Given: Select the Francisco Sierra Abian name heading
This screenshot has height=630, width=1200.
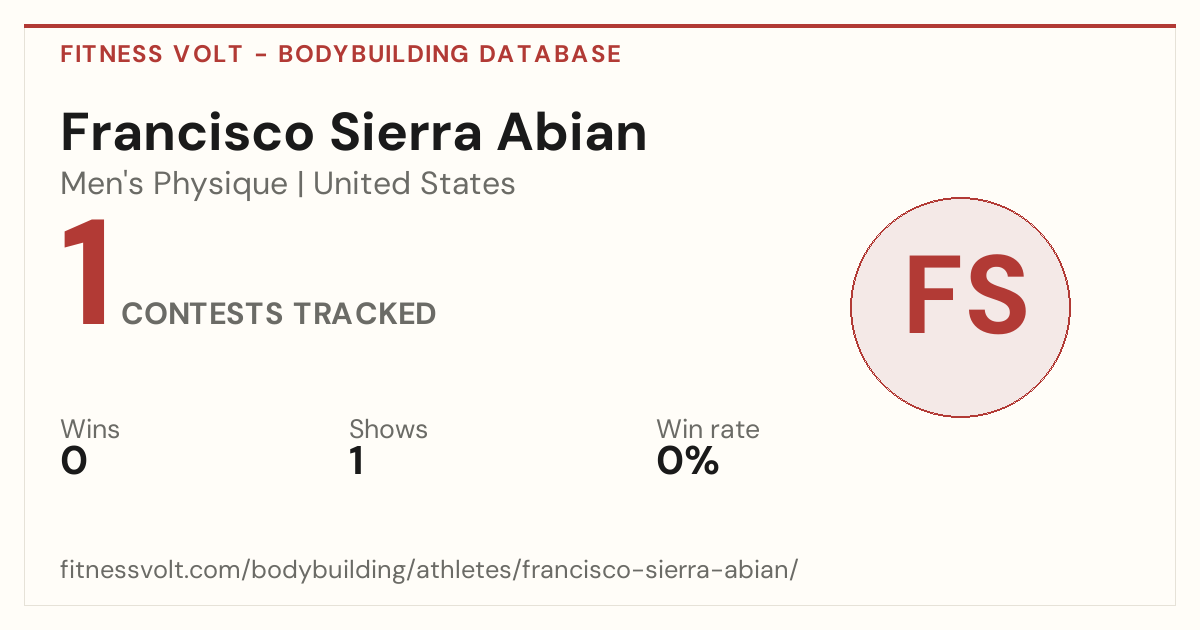Looking at the screenshot, I should [354, 133].
